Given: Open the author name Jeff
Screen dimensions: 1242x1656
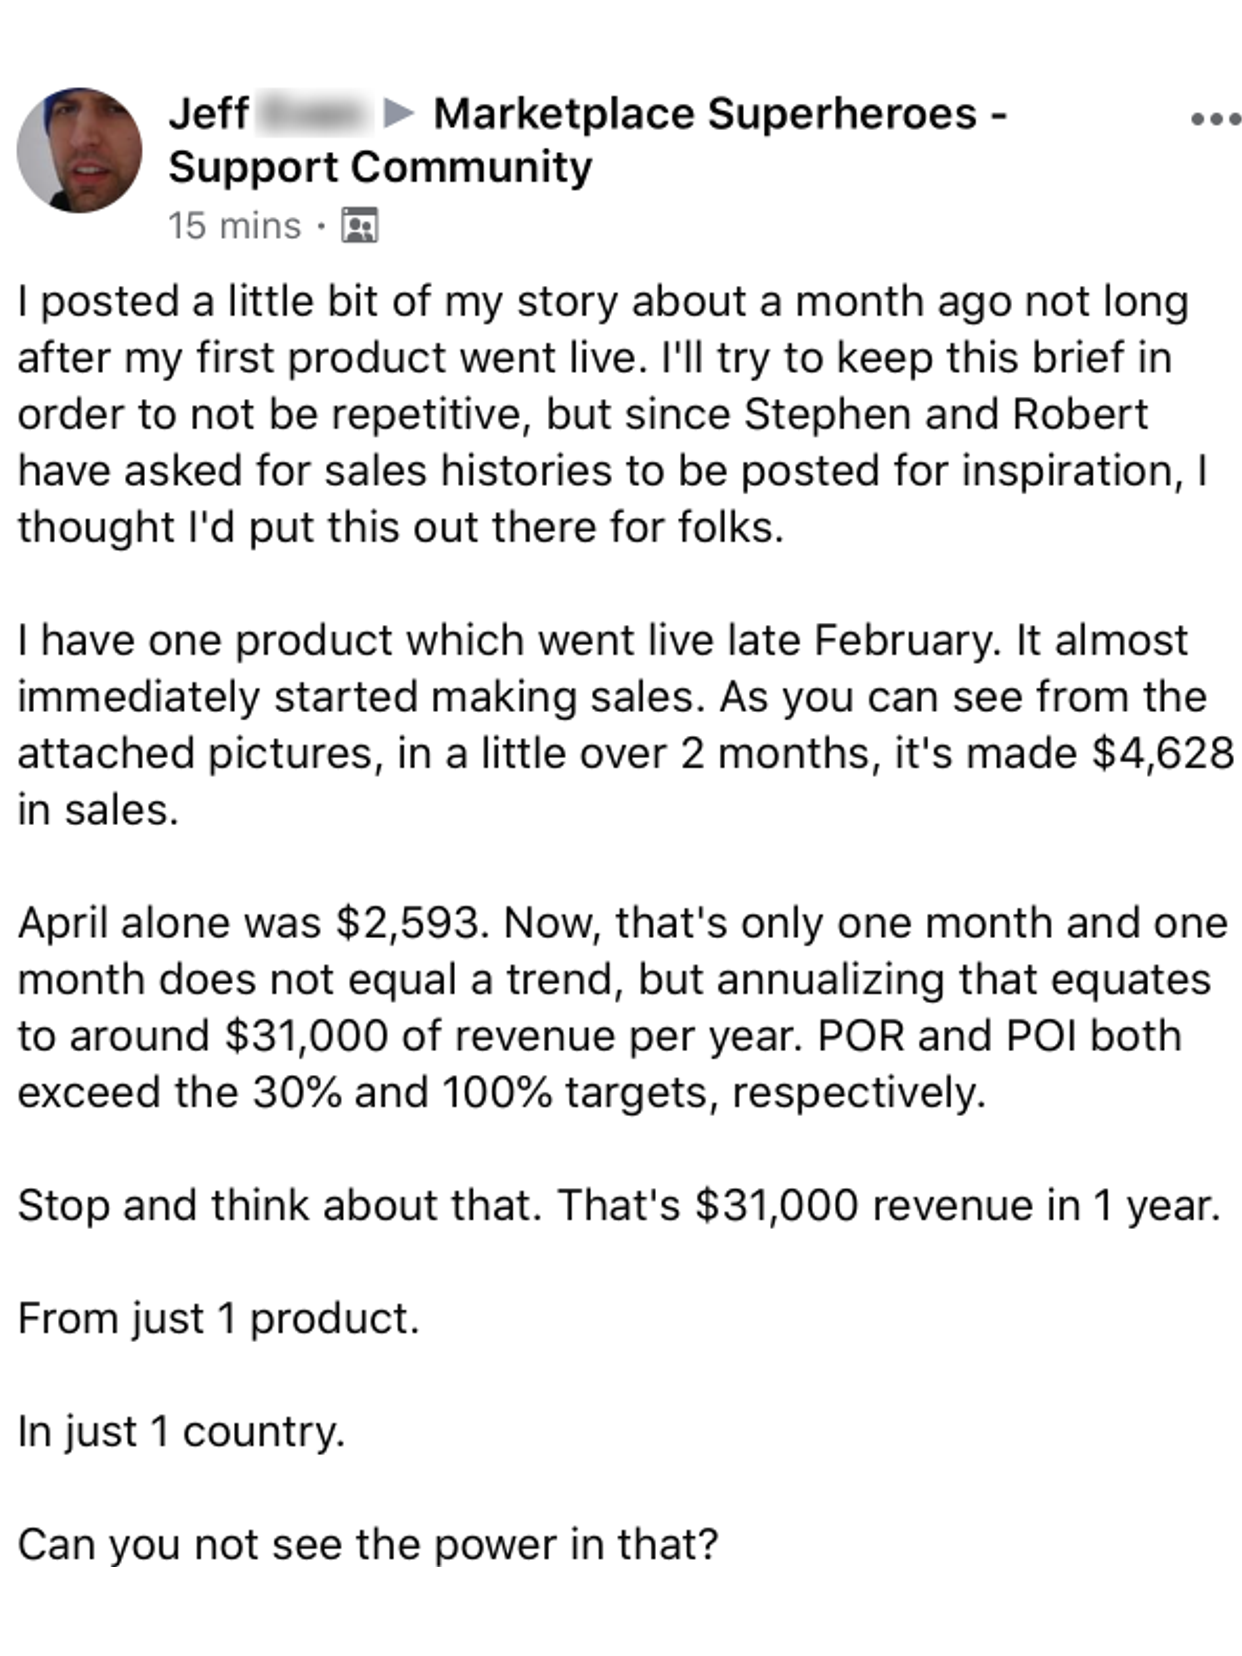Looking at the screenshot, I should coord(208,113).
